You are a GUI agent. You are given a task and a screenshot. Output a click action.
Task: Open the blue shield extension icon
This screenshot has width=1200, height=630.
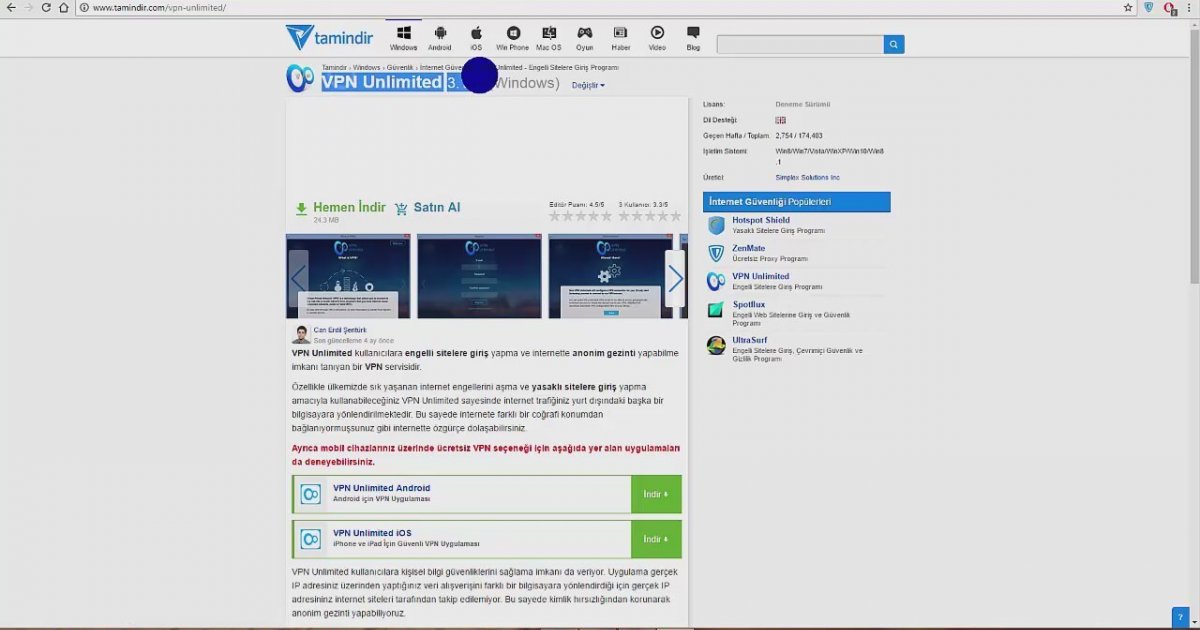1149,7
